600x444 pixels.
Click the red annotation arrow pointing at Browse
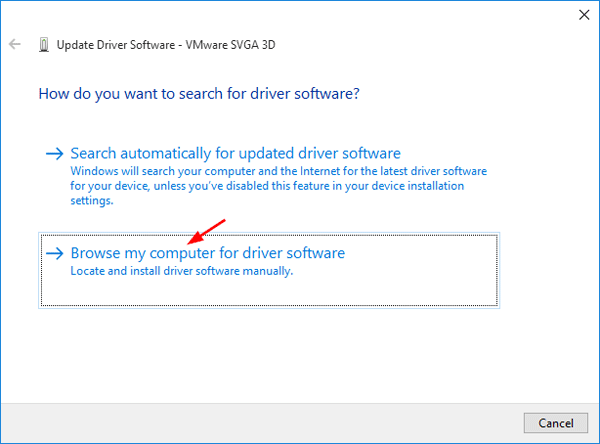(208, 231)
